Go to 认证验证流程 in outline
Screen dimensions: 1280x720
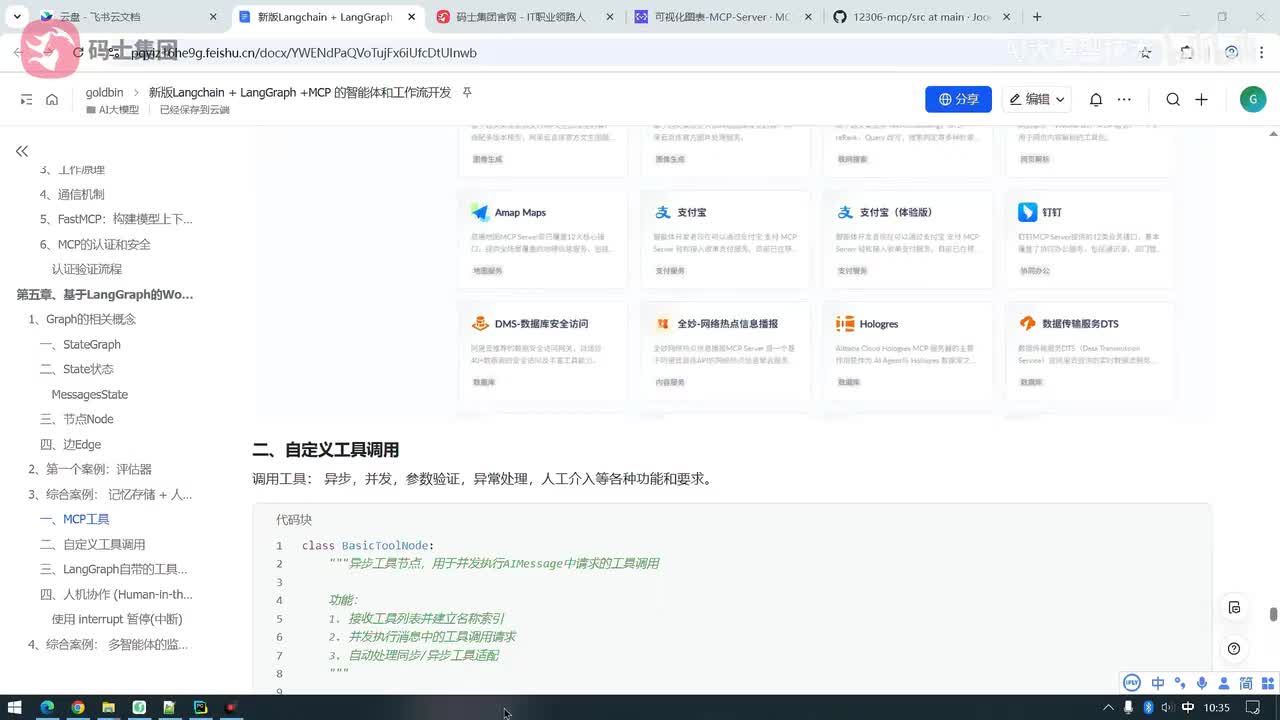(x=87, y=269)
